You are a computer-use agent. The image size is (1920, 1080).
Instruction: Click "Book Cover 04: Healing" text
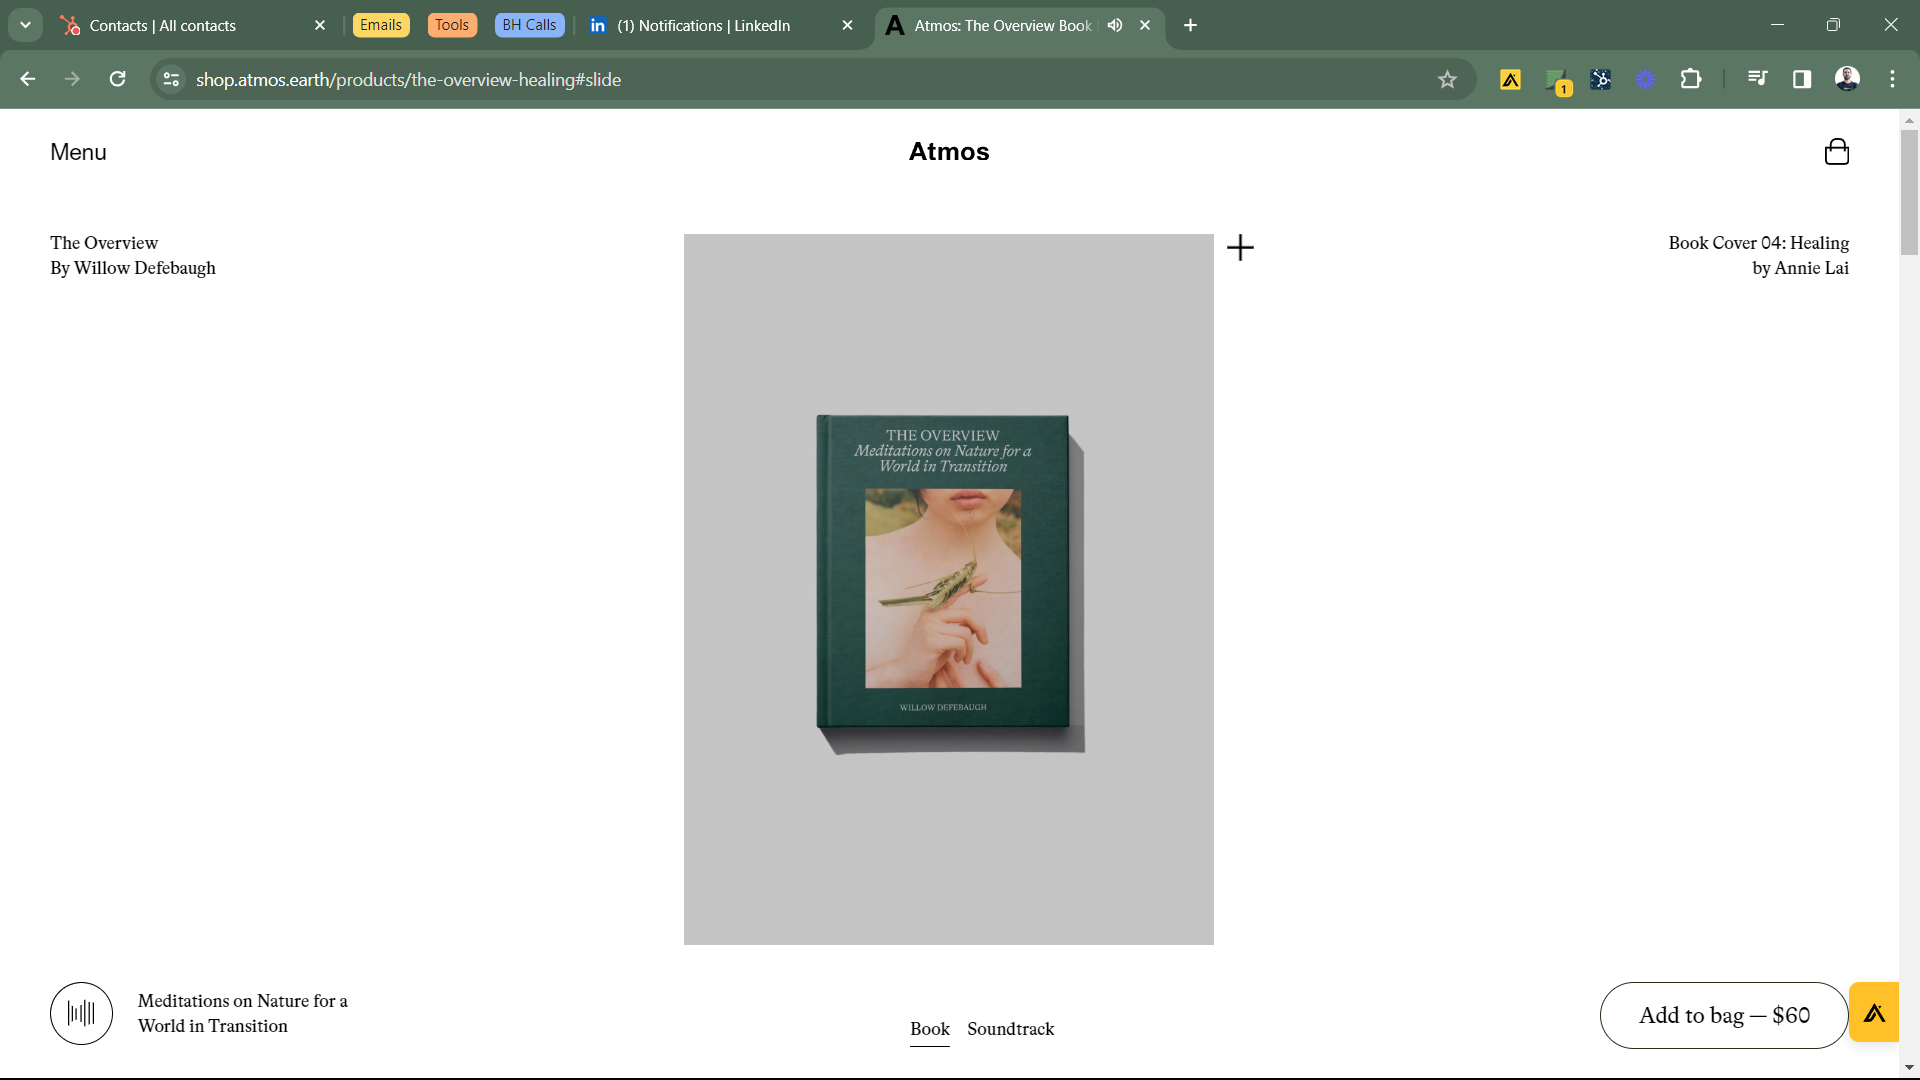tap(1758, 243)
